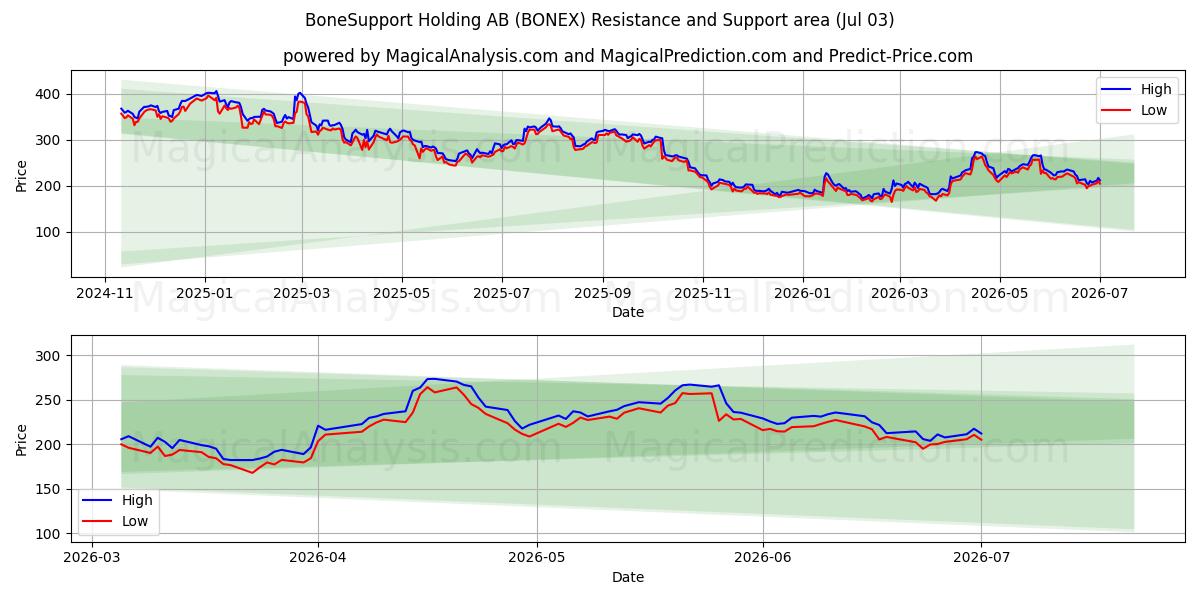1200x600 pixels.
Task: Click 'High' in the top chart legend
Action: click(x=1155, y=89)
